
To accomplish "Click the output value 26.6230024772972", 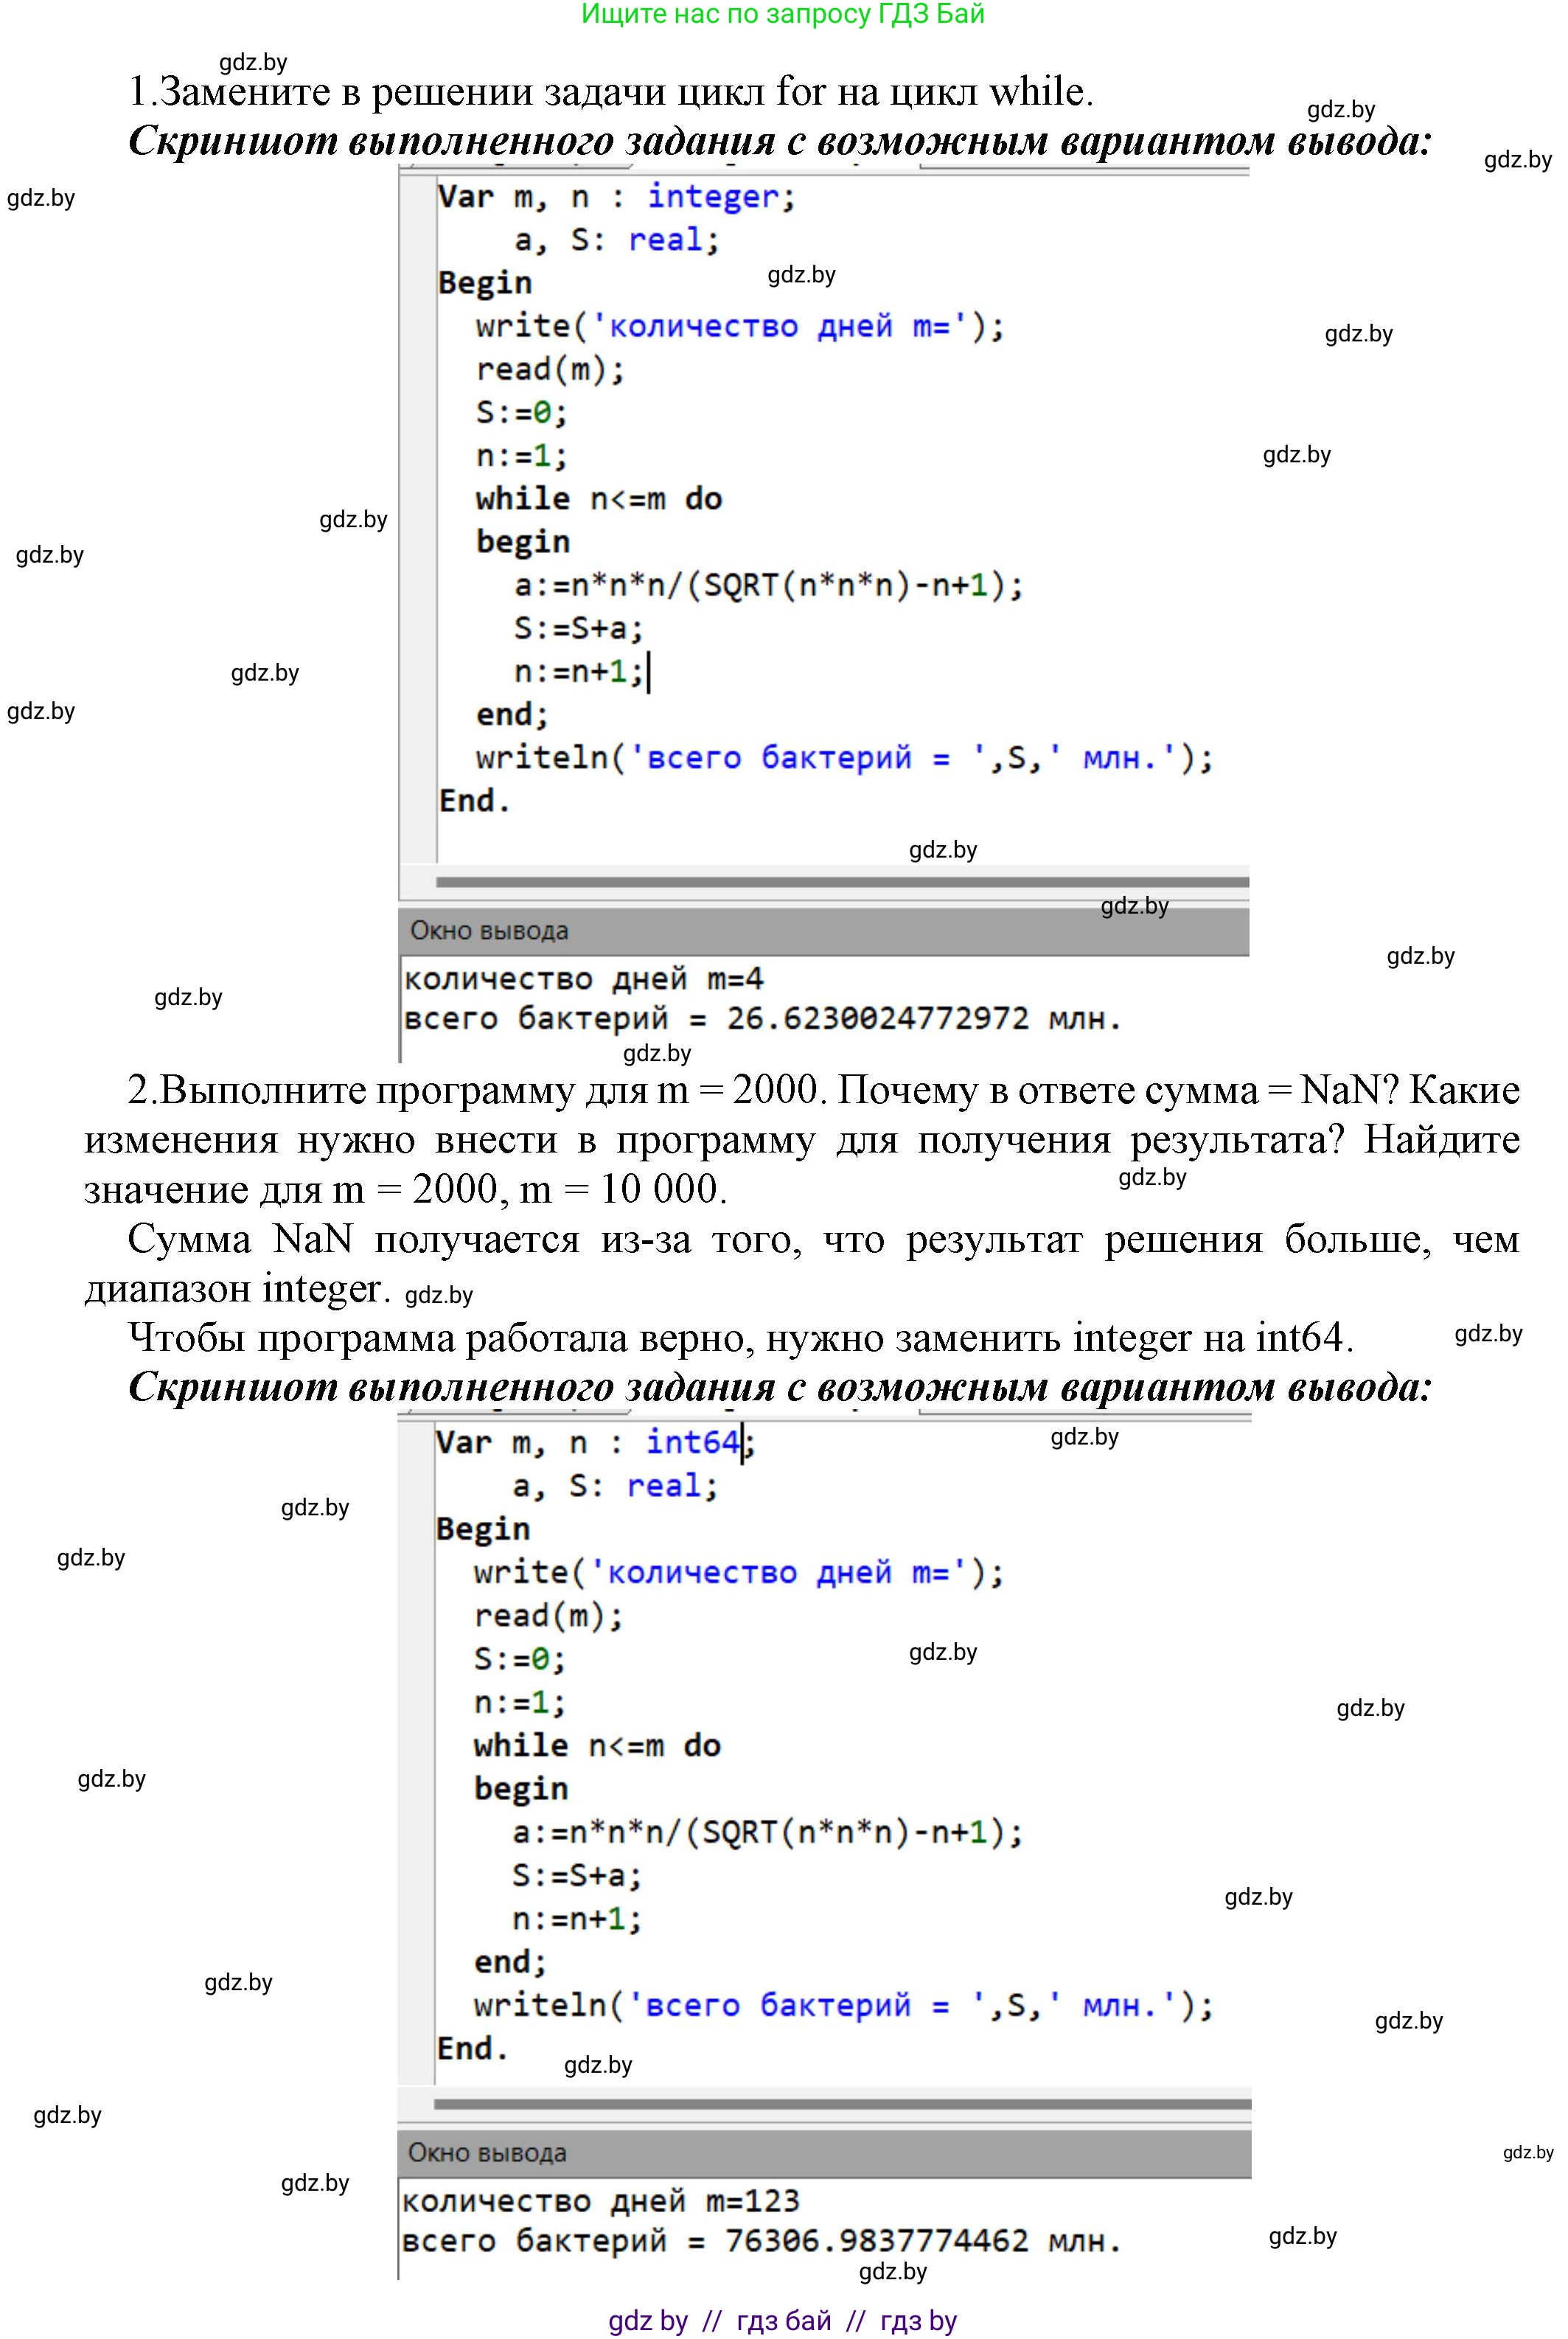I will click(x=876, y=1019).
